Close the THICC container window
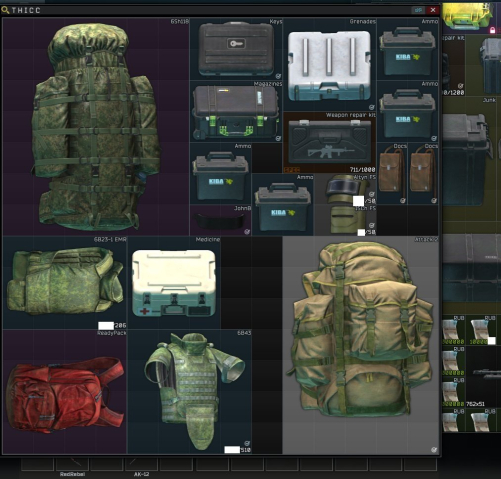This screenshot has height=479, width=501. coord(433,10)
